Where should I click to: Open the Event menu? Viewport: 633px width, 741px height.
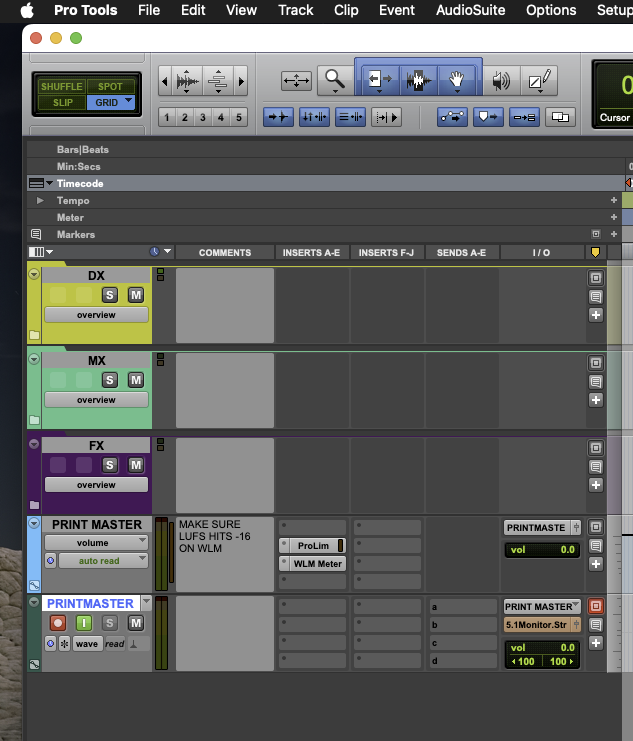(x=397, y=10)
